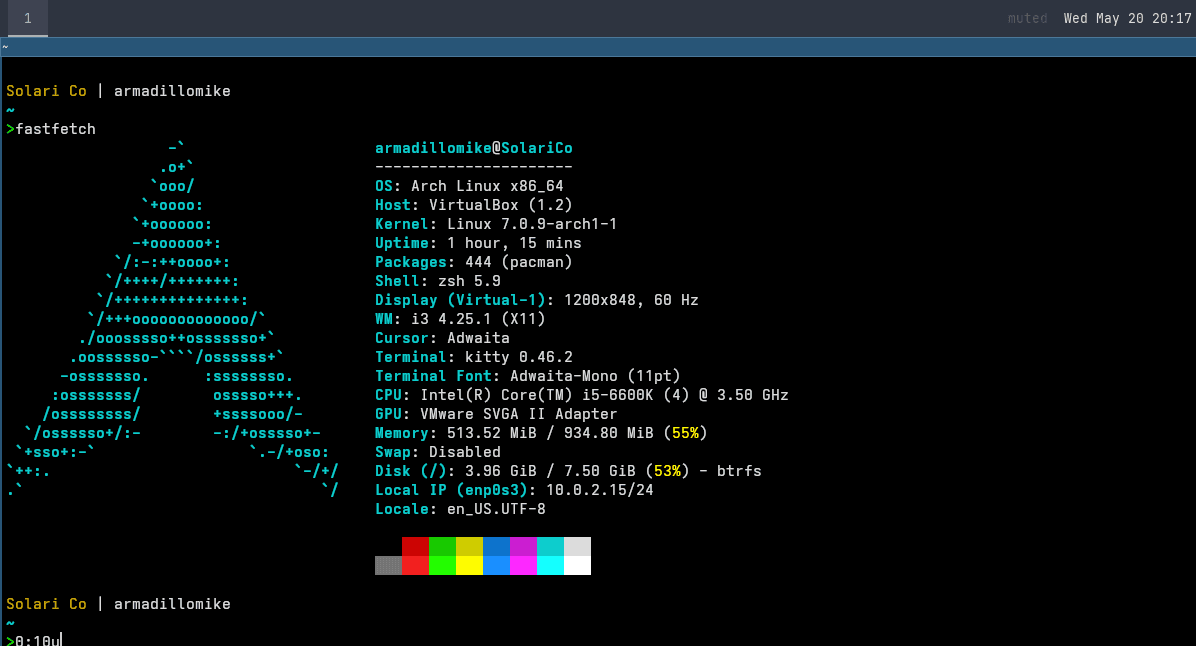Click the dim gray color block

[388, 565]
